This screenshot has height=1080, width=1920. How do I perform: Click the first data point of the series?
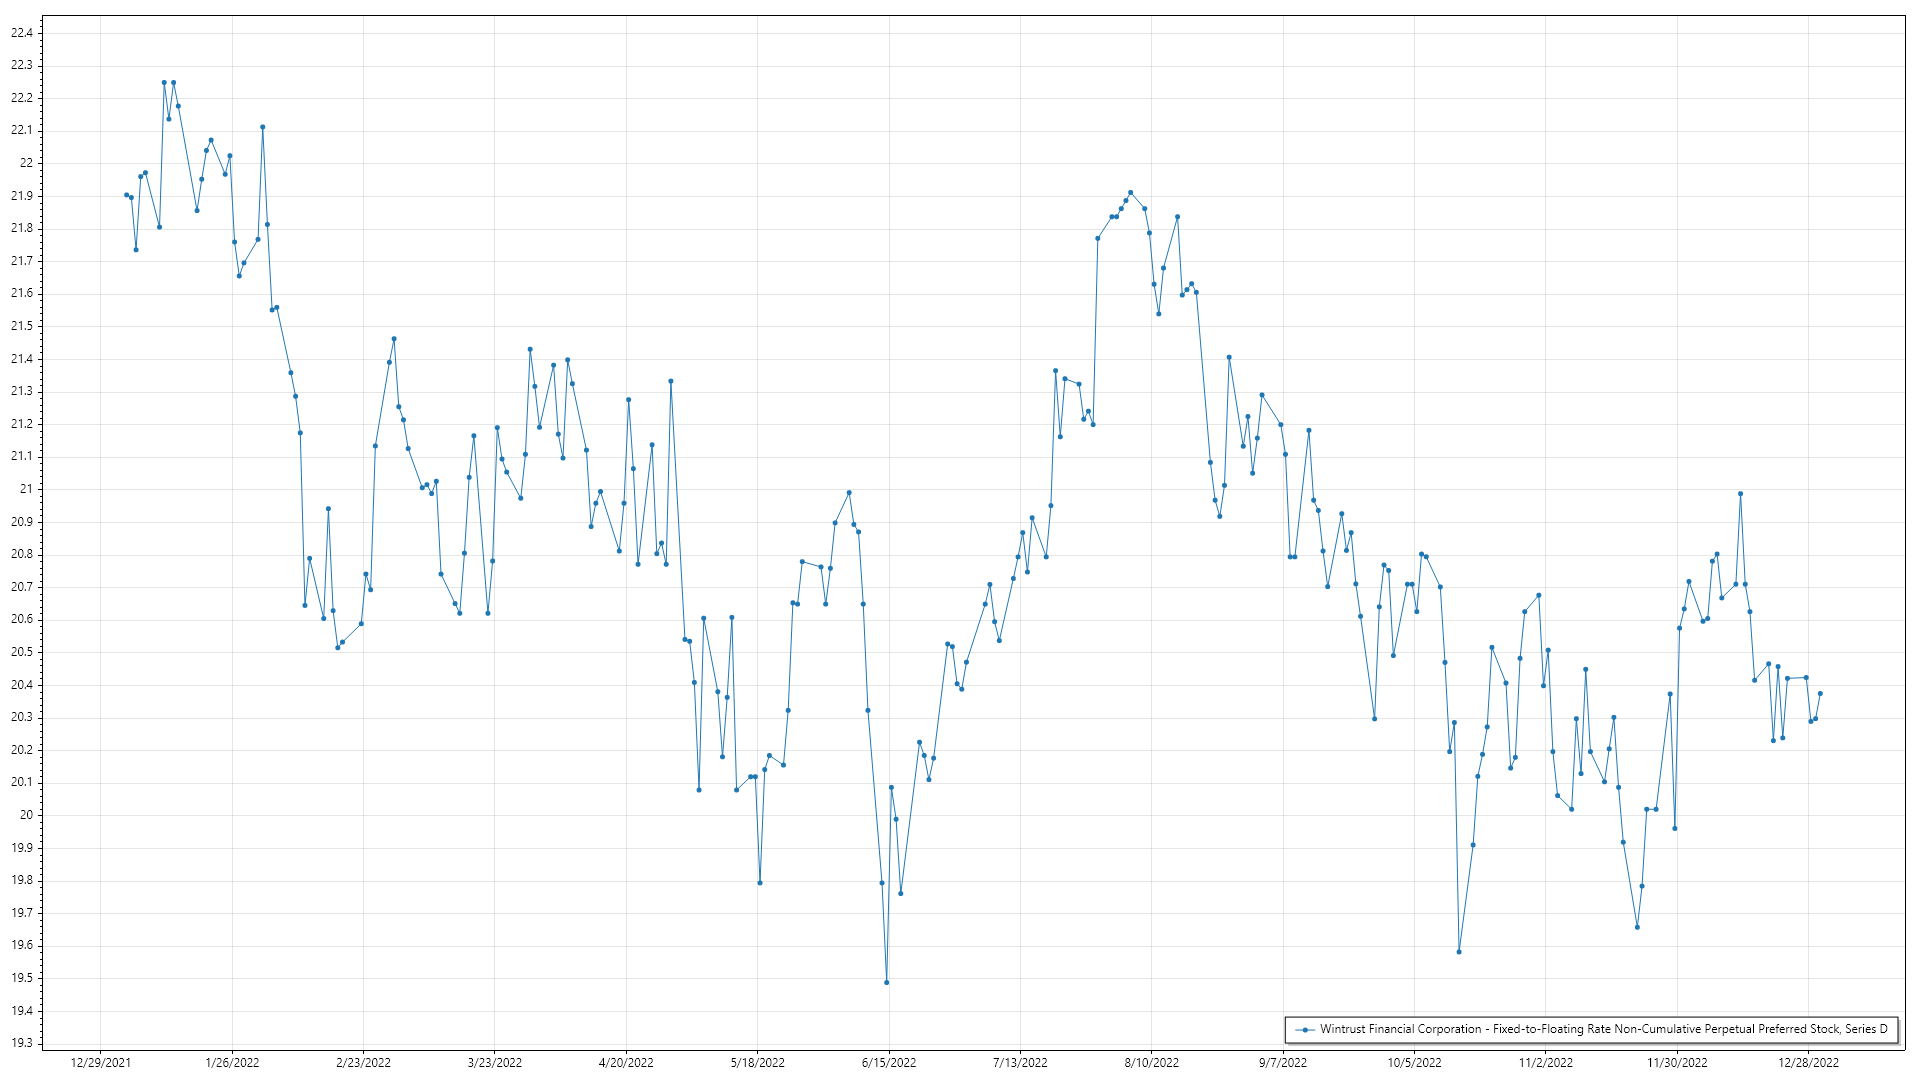point(126,195)
